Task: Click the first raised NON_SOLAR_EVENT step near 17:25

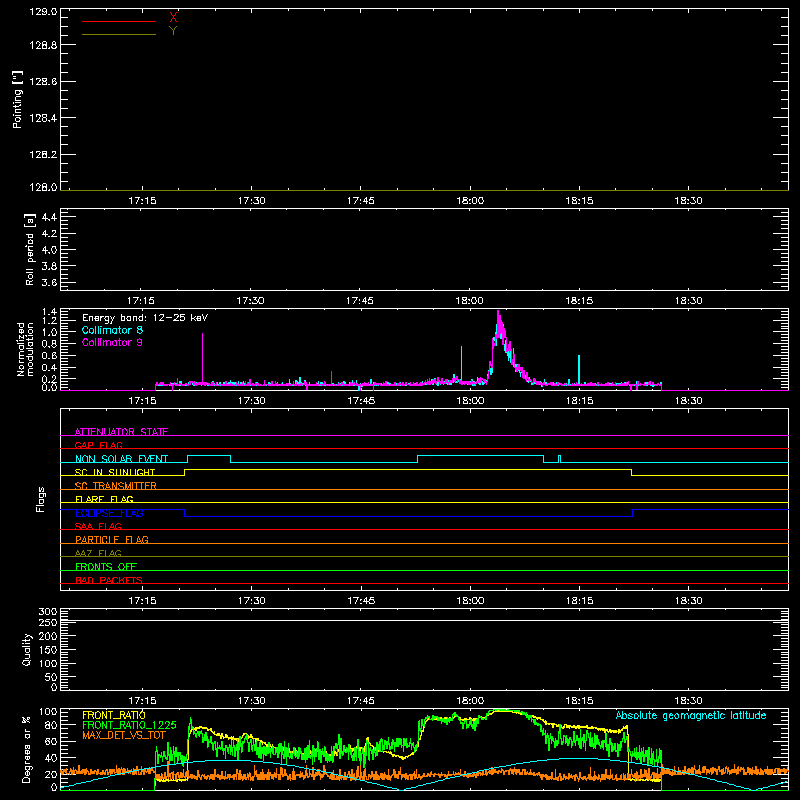Action: point(209,456)
